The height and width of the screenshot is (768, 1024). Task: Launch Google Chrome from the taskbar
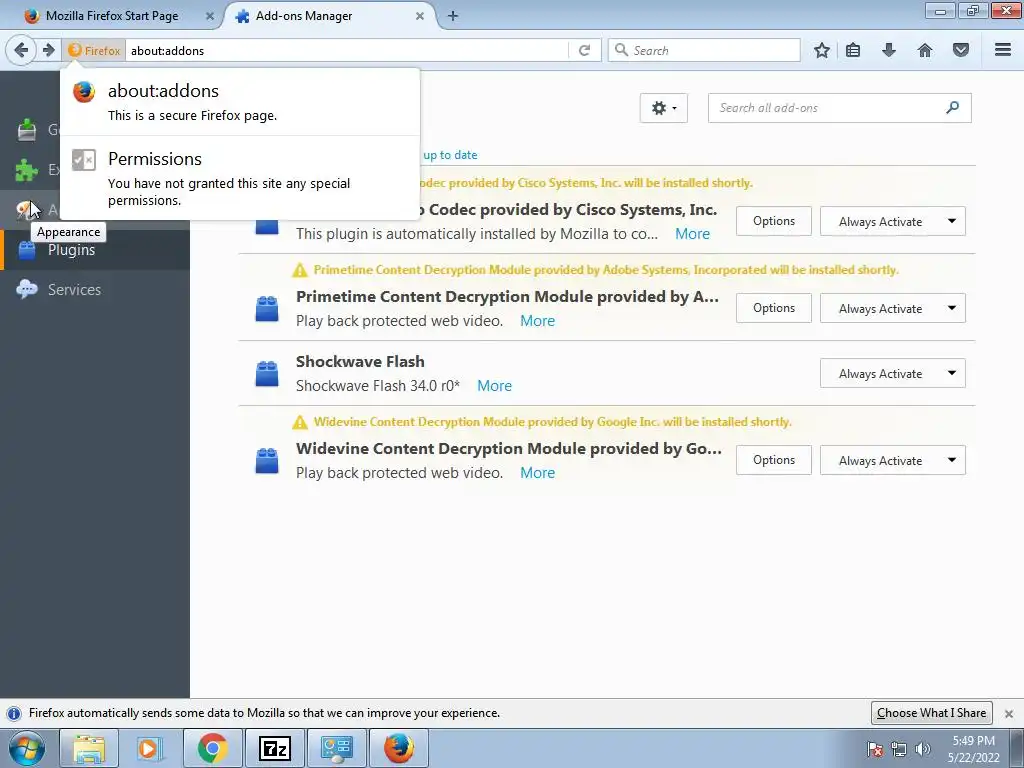(x=212, y=748)
